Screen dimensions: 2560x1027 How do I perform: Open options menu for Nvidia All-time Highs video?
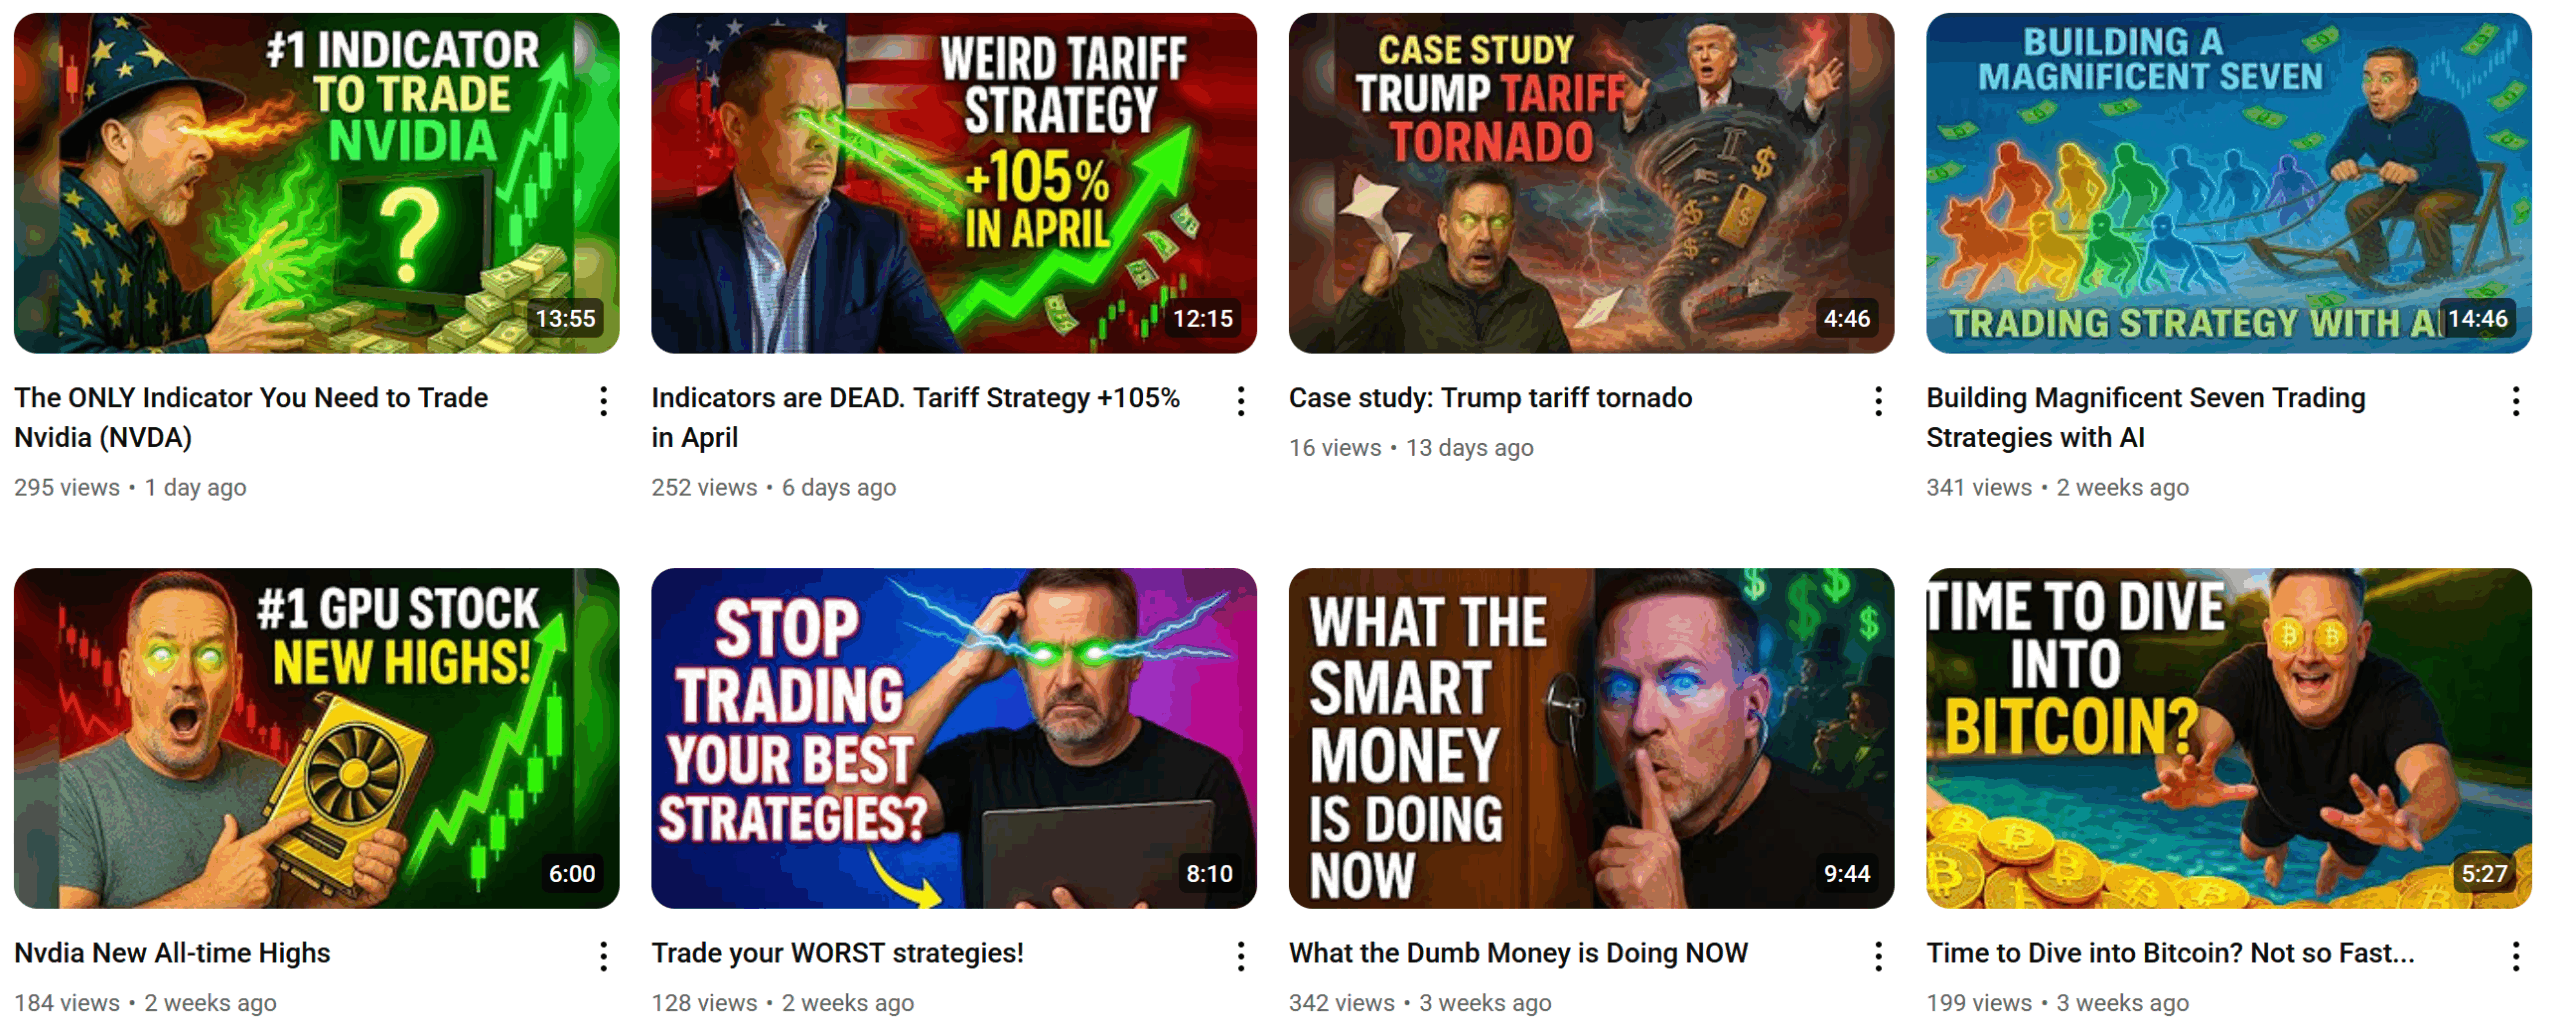[x=603, y=956]
